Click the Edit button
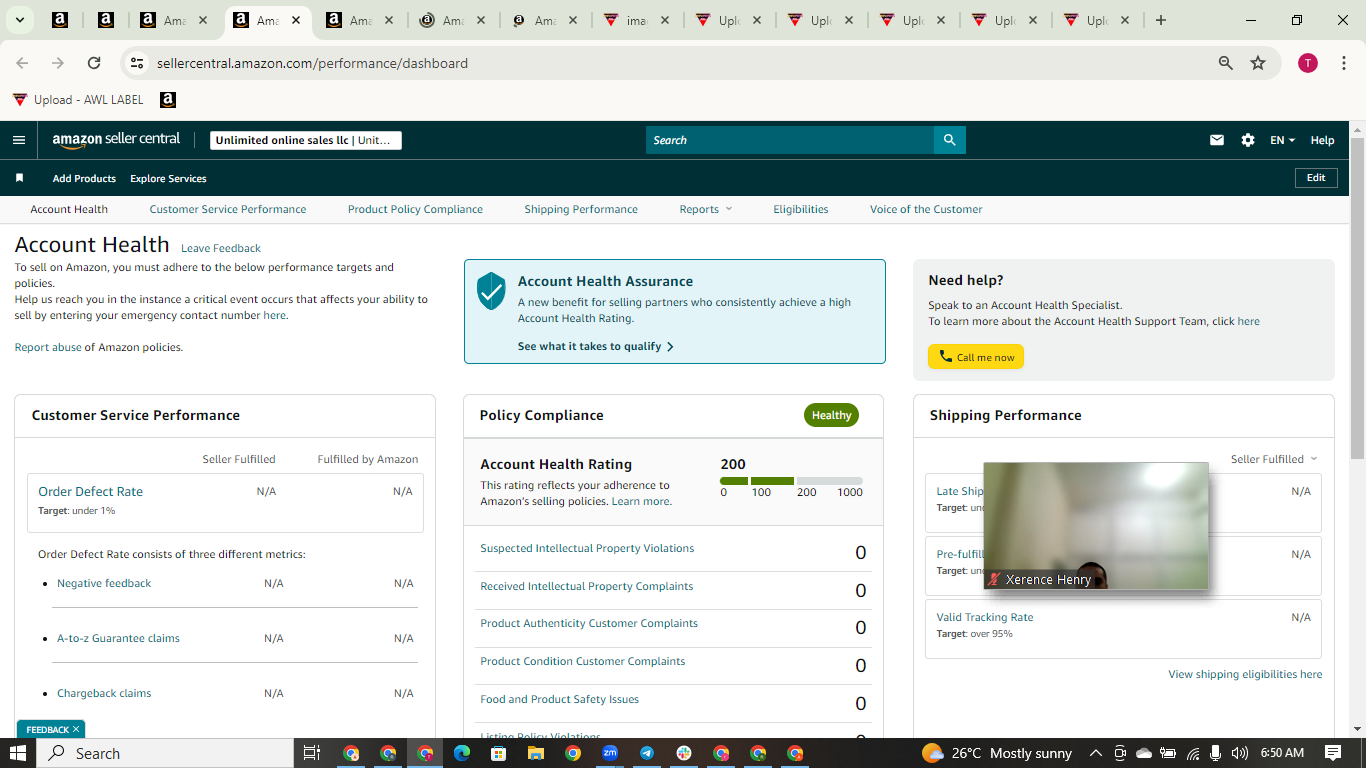Screen dimensions: 1366x768 click(1316, 177)
